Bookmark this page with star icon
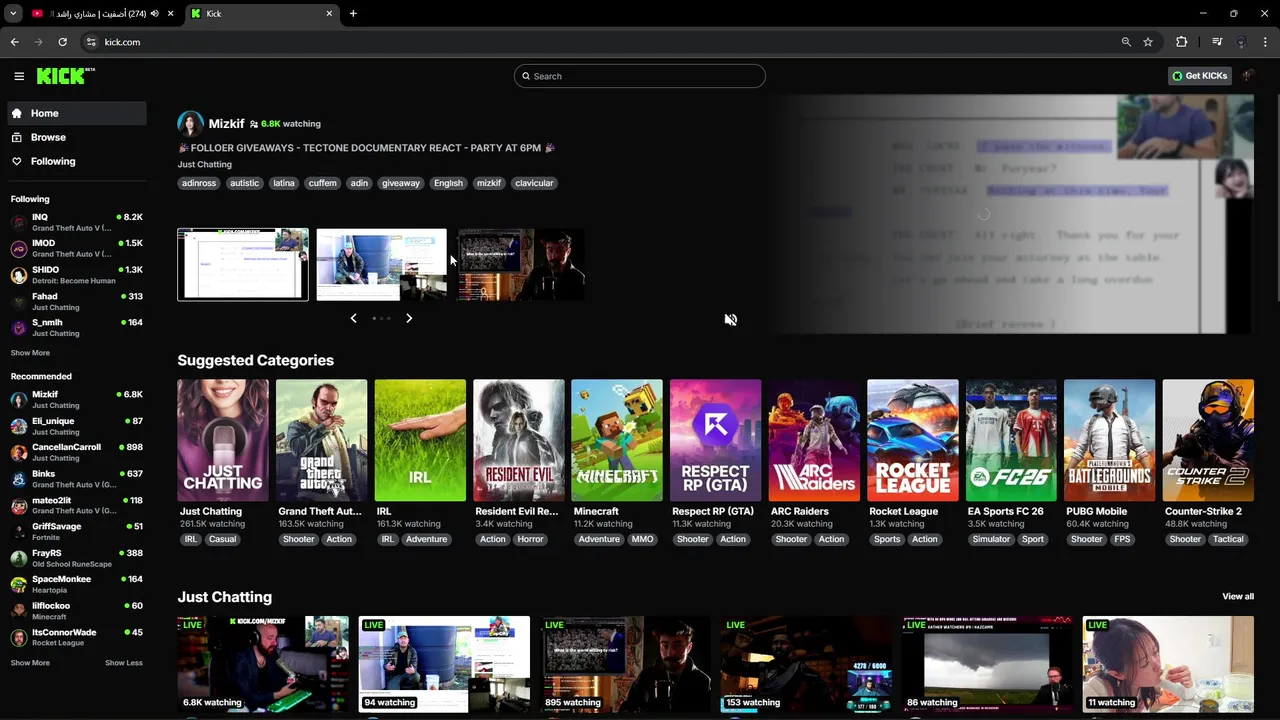Screen dimensions: 1280x720 coord(1148,42)
